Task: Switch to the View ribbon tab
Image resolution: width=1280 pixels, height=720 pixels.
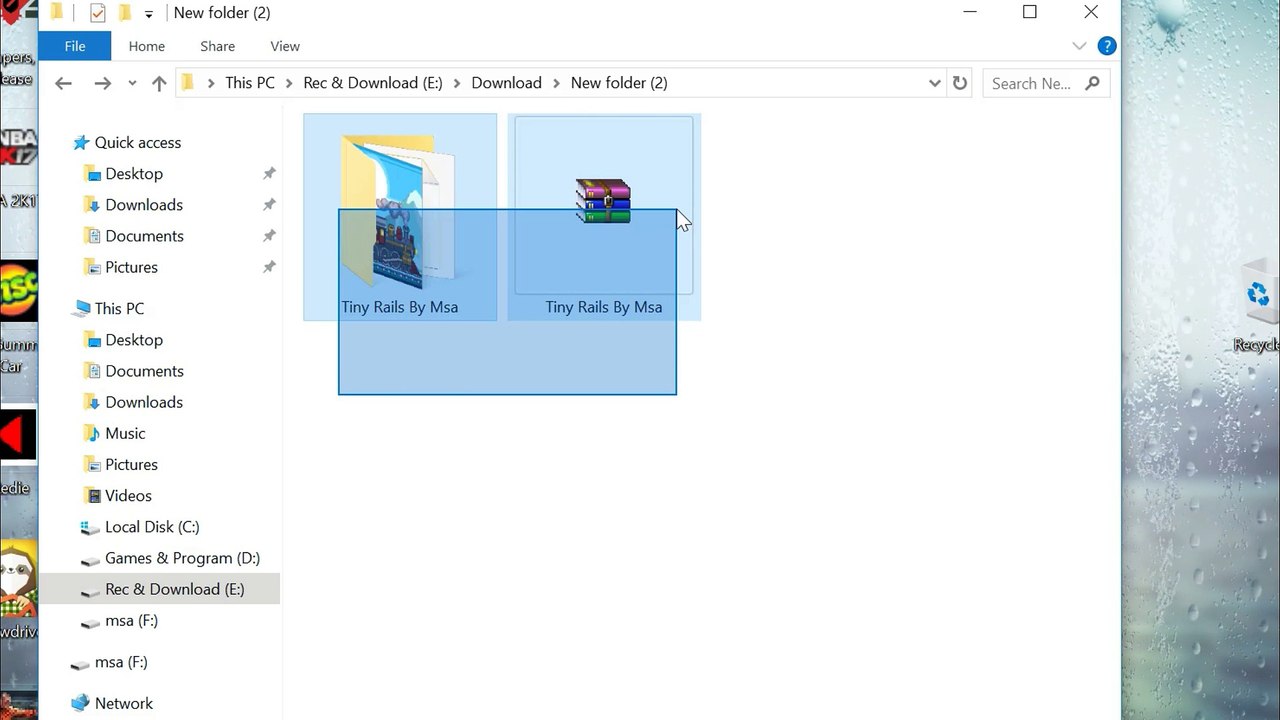Action: [x=285, y=46]
